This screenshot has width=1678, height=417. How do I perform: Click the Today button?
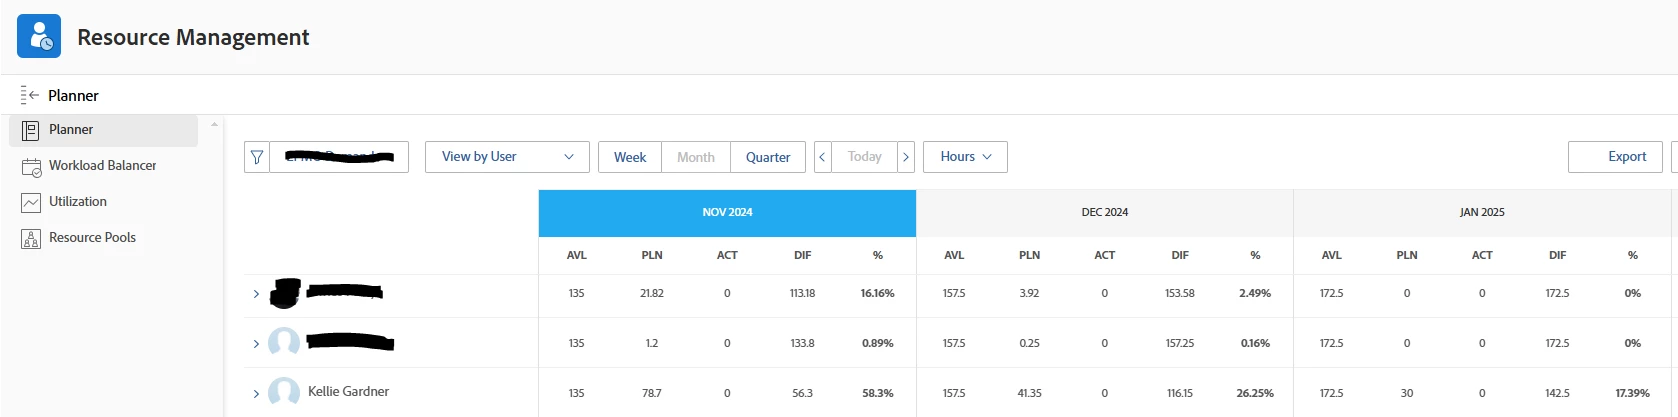click(865, 157)
